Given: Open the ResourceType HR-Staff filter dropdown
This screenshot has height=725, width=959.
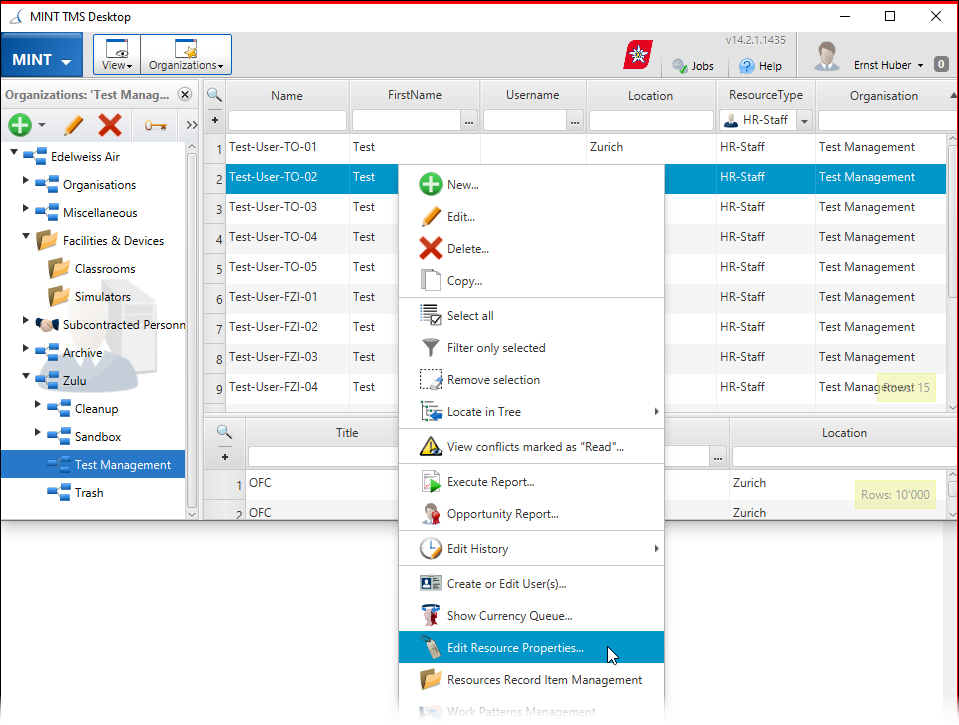Looking at the screenshot, I should [x=804, y=121].
